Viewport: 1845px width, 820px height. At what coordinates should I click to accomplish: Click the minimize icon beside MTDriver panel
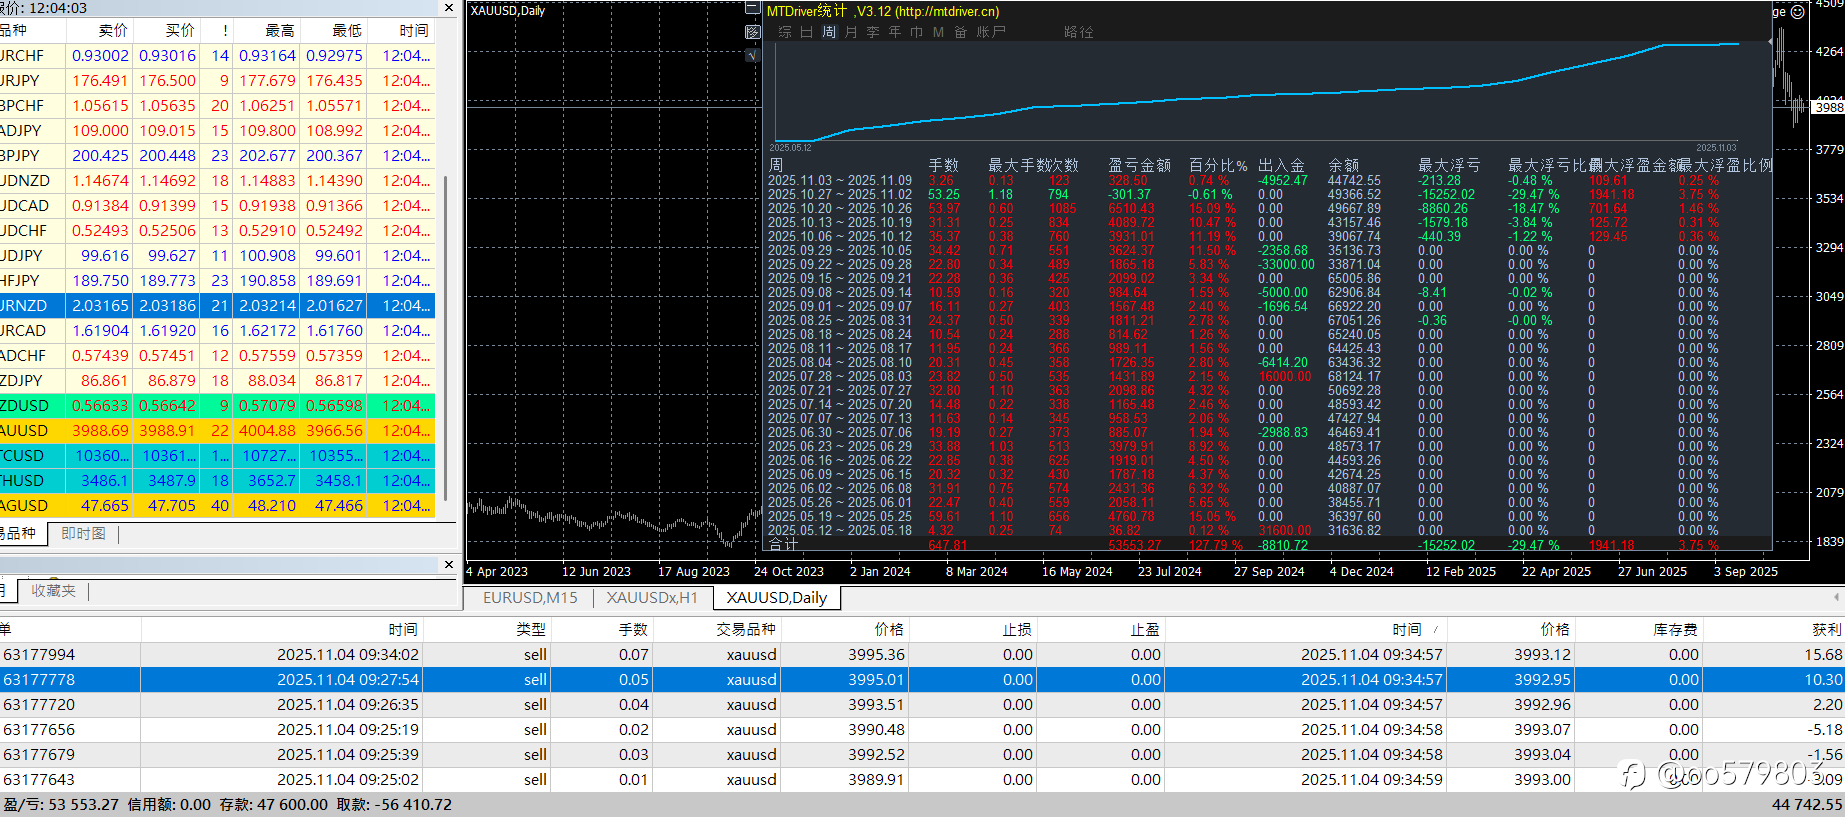(753, 9)
